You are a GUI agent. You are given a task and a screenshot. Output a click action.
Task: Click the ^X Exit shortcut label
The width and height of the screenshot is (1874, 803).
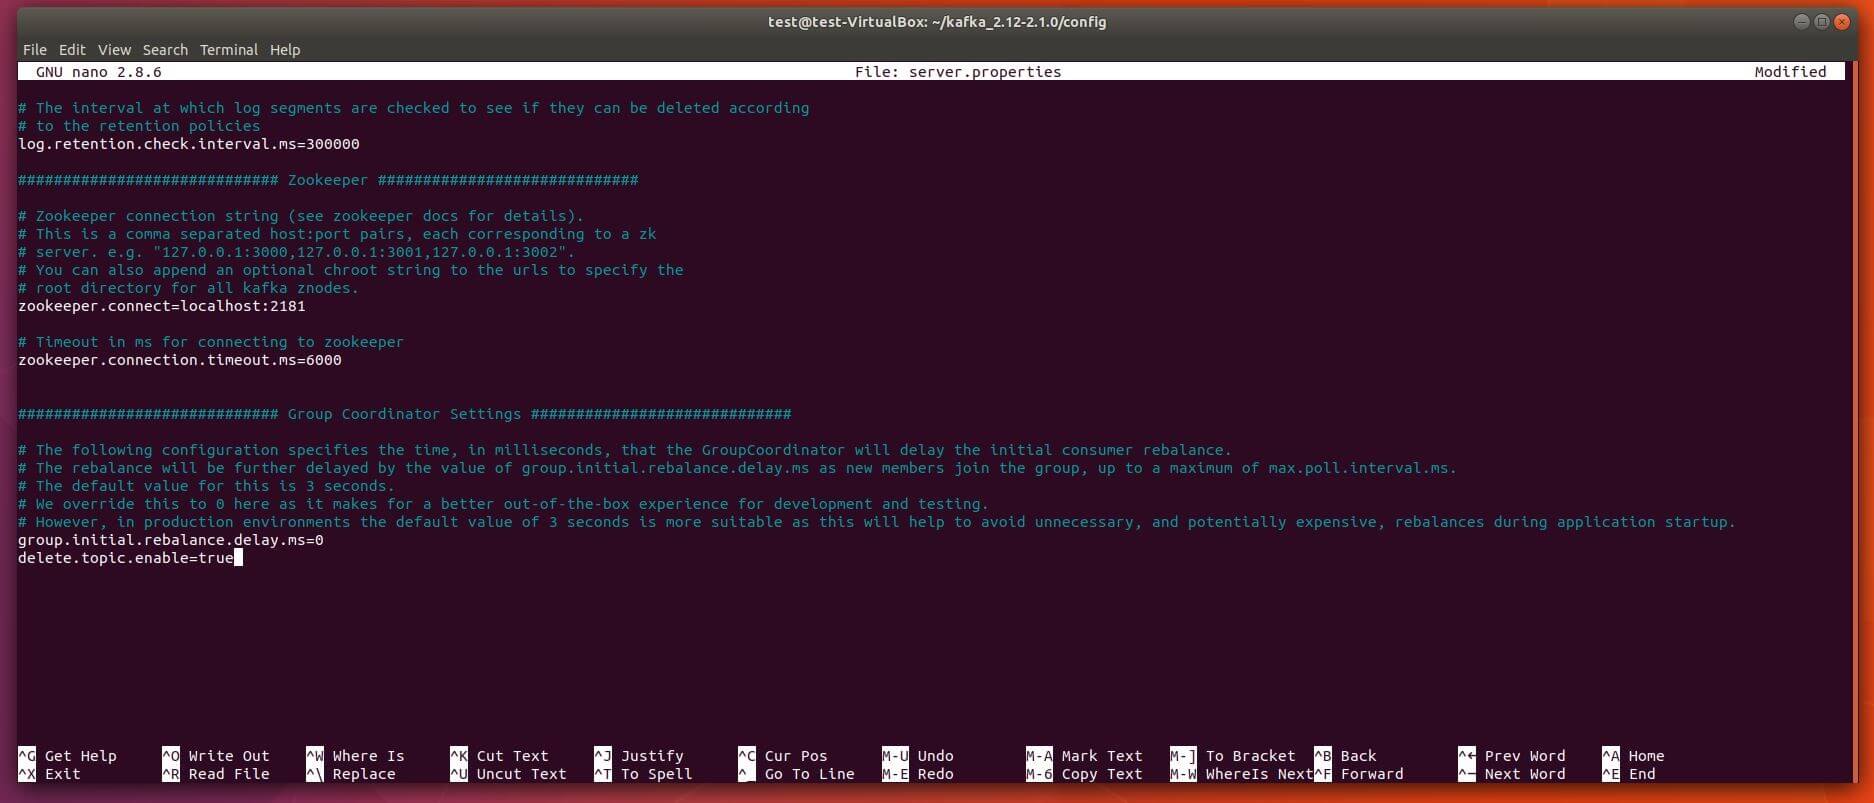click(50, 774)
